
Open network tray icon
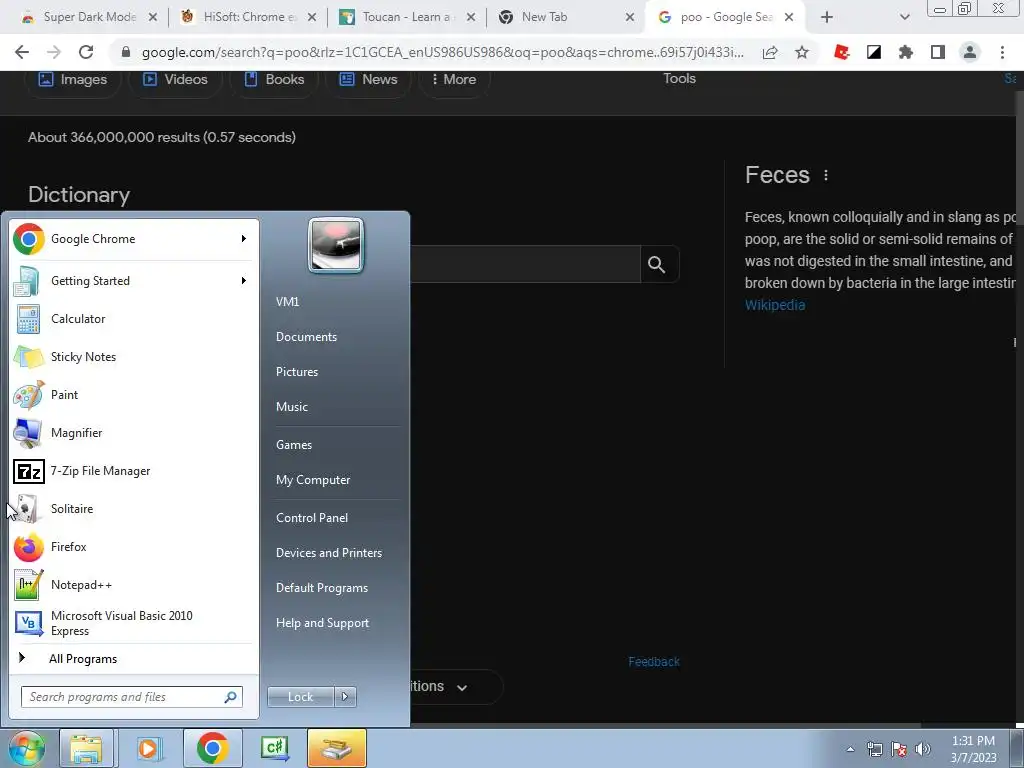[x=874, y=749]
